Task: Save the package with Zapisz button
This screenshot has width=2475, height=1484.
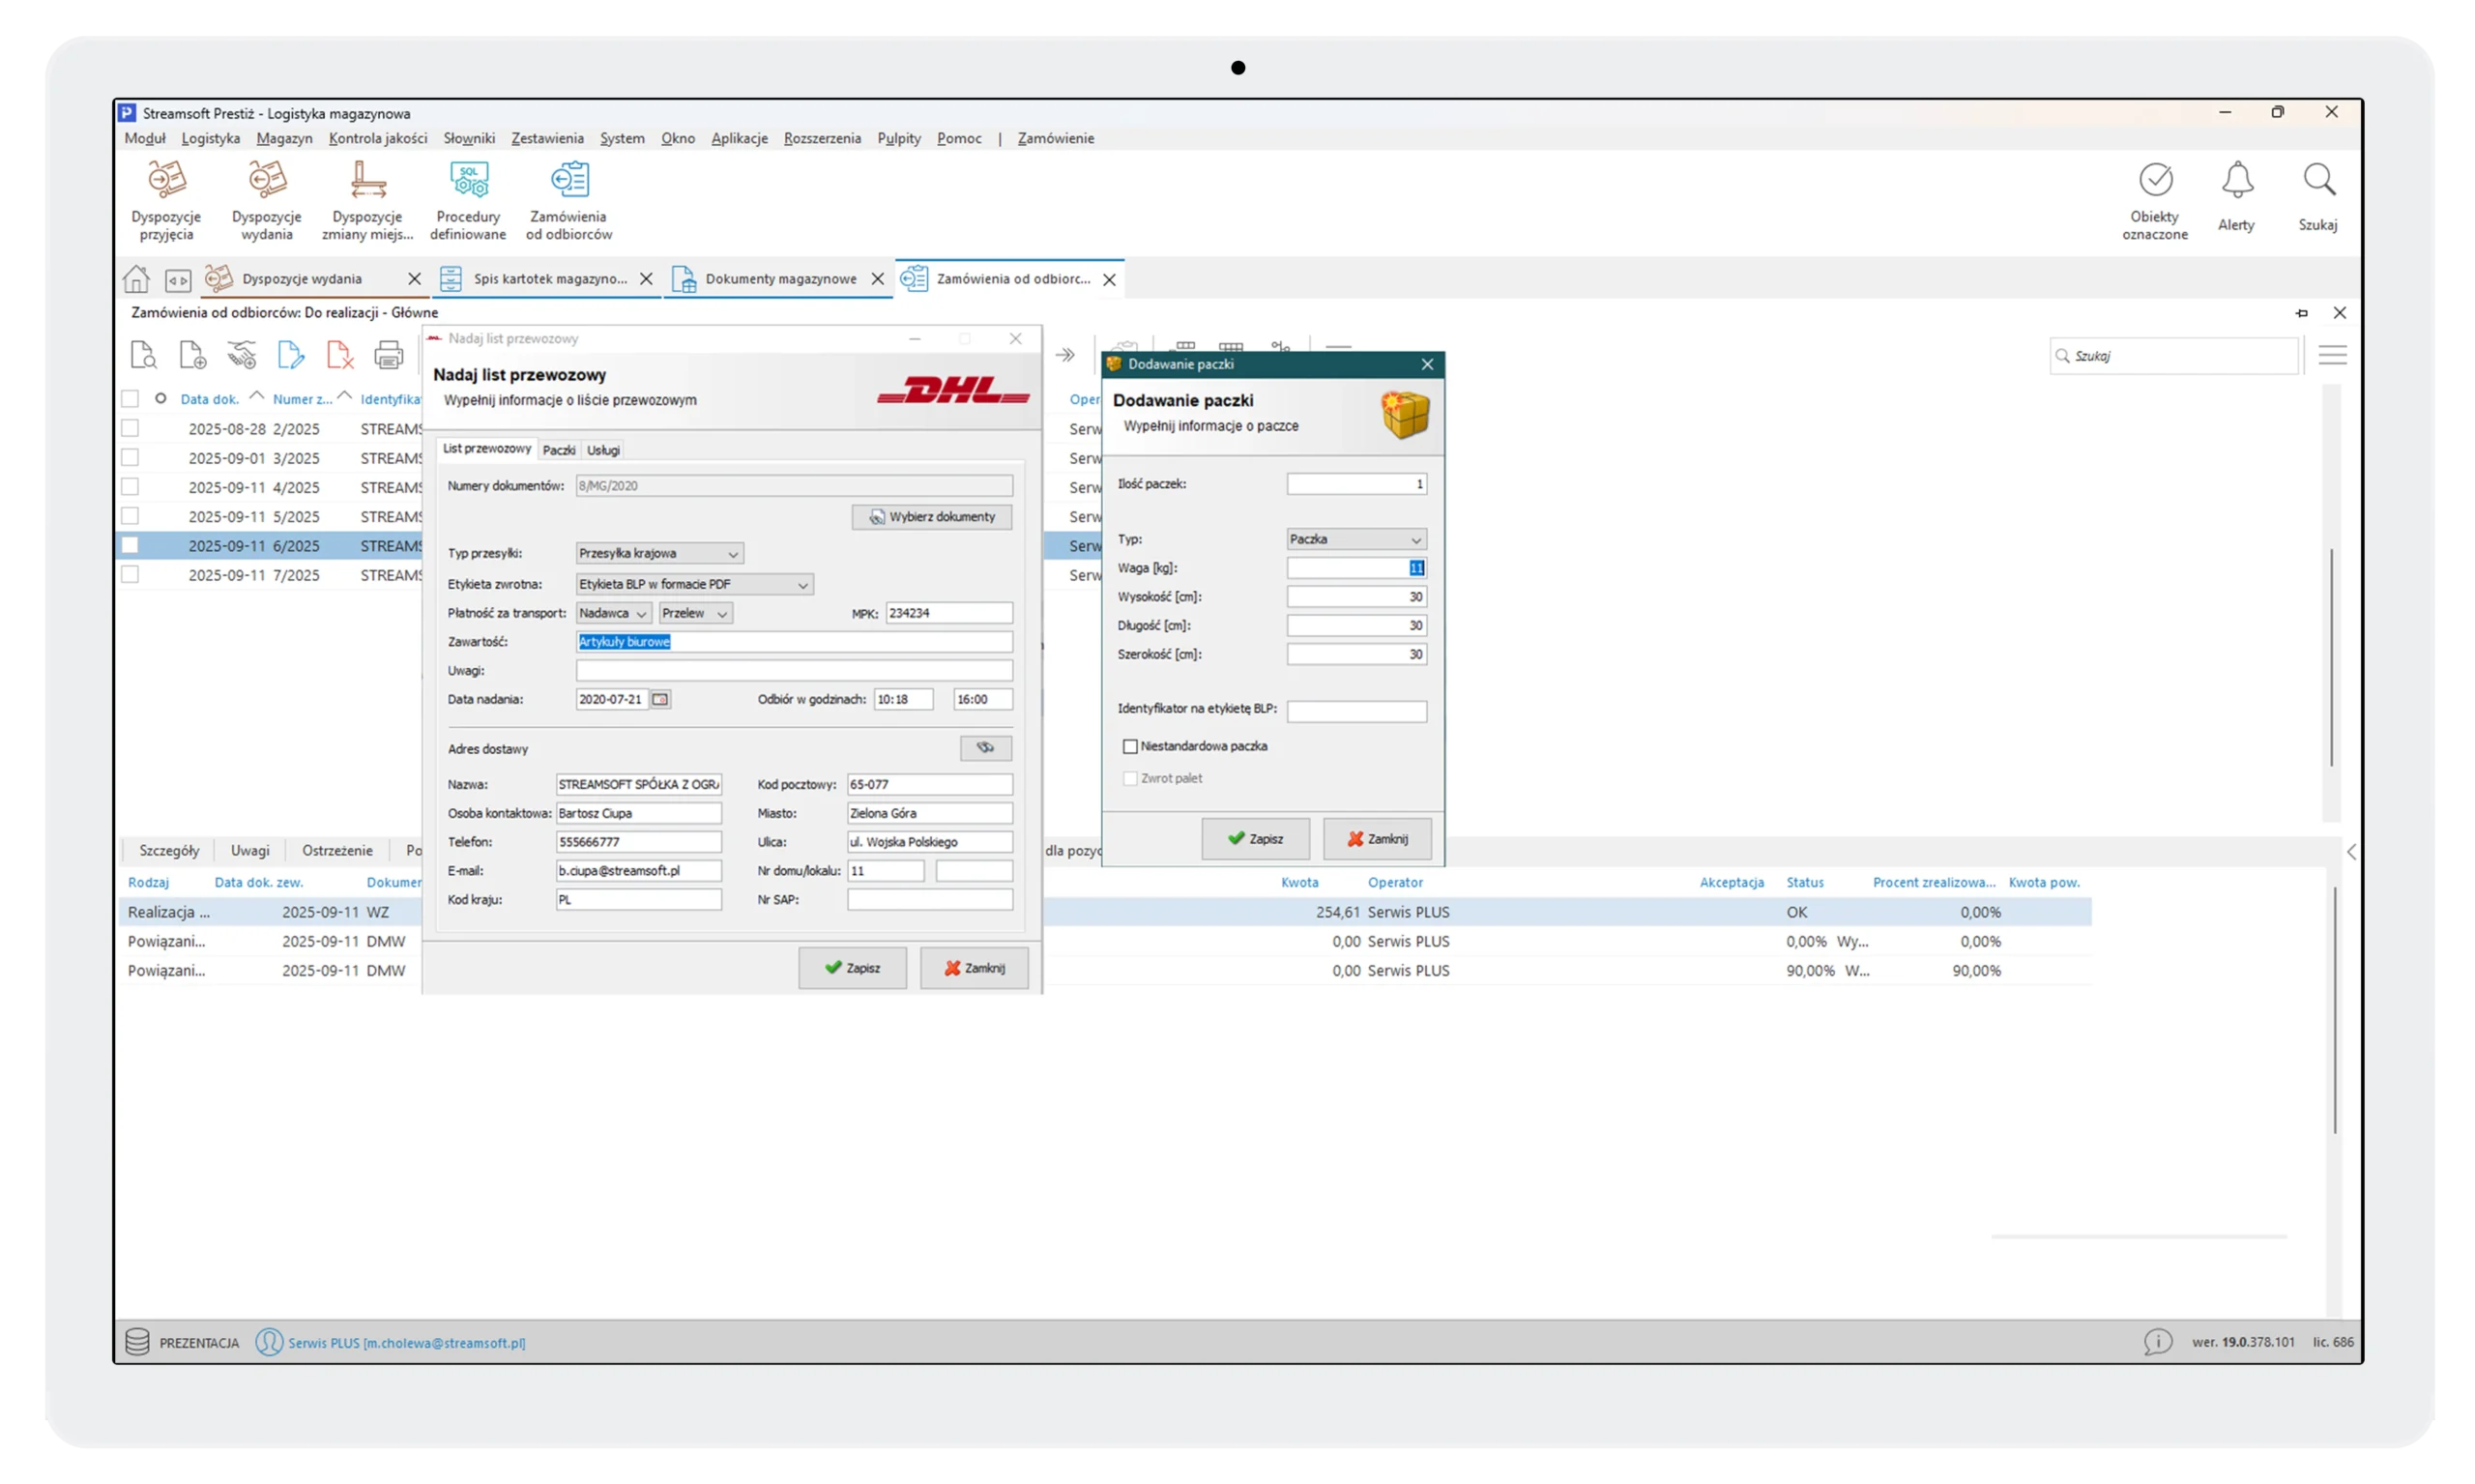Action: coord(1256,839)
